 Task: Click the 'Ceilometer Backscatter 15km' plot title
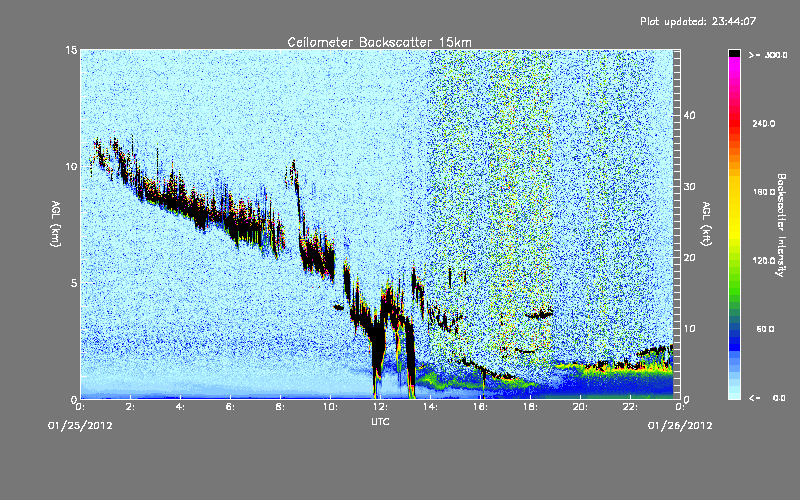pos(379,42)
